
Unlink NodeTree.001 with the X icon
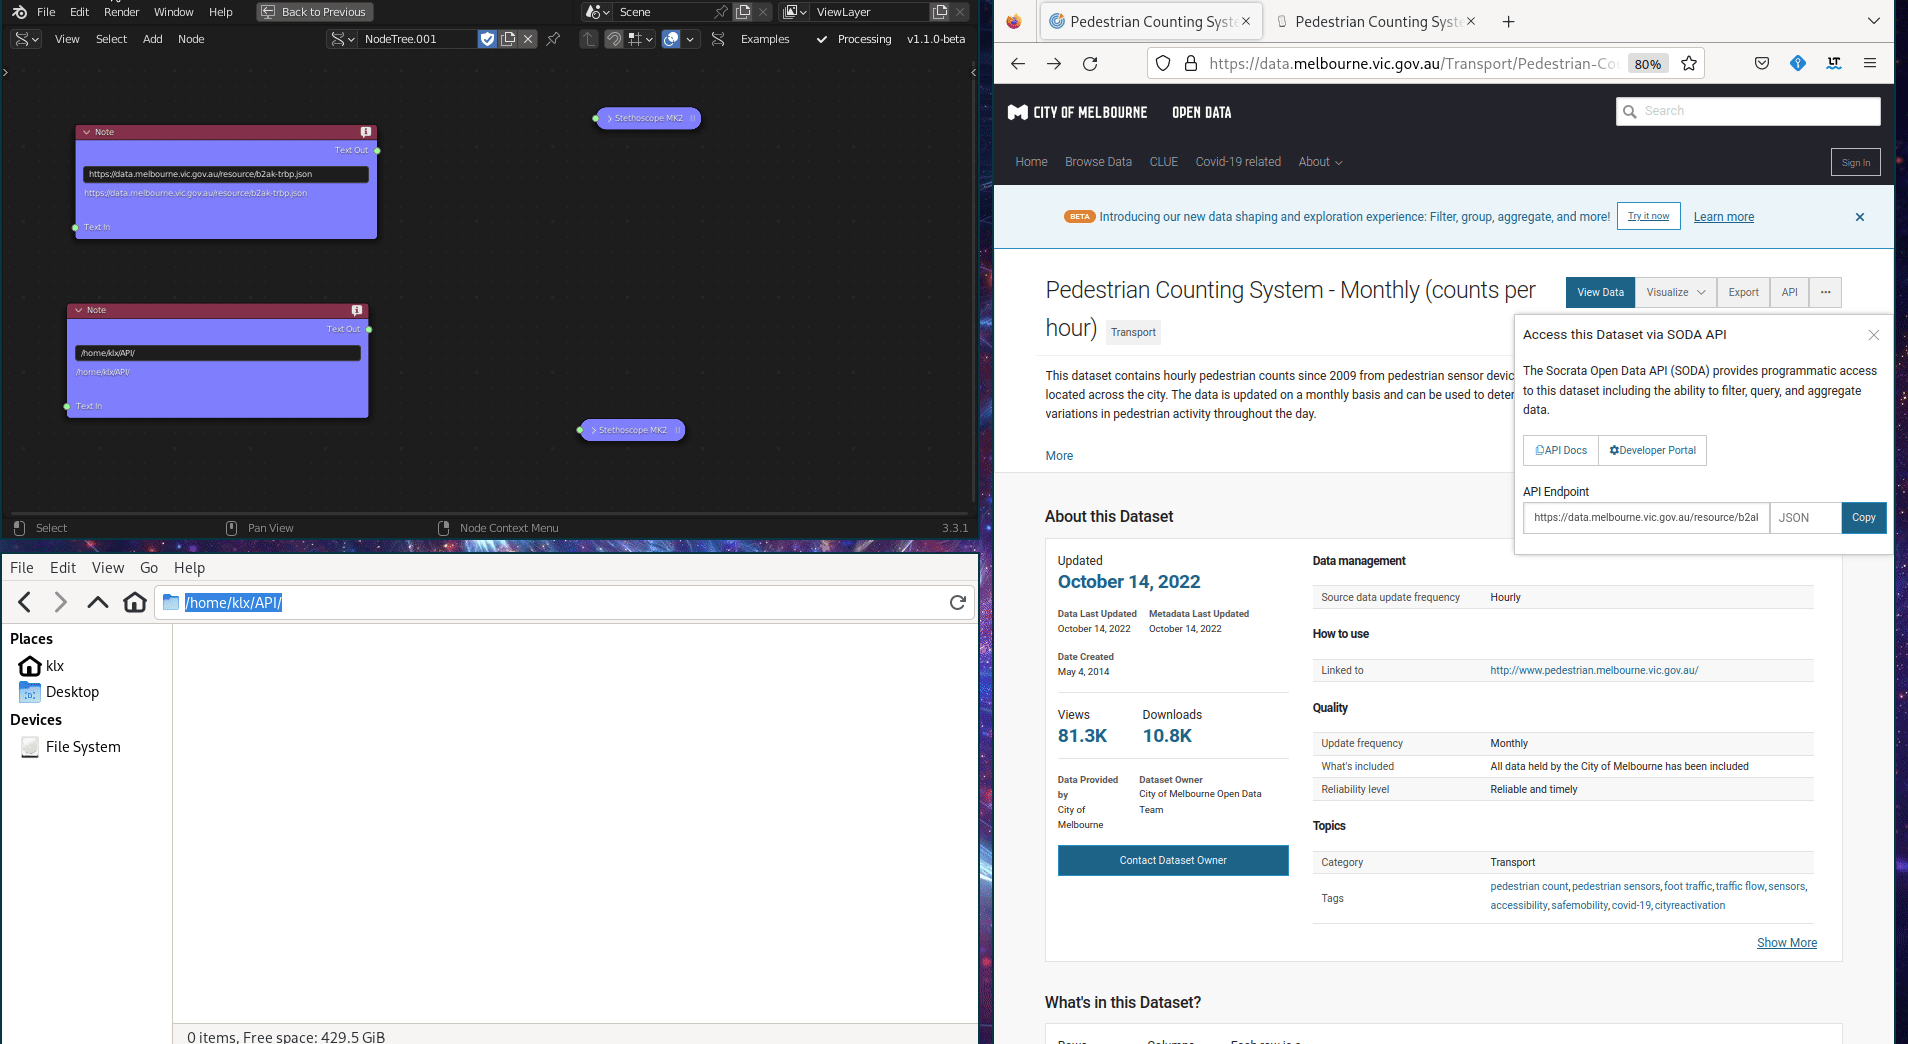click(528, 39)
